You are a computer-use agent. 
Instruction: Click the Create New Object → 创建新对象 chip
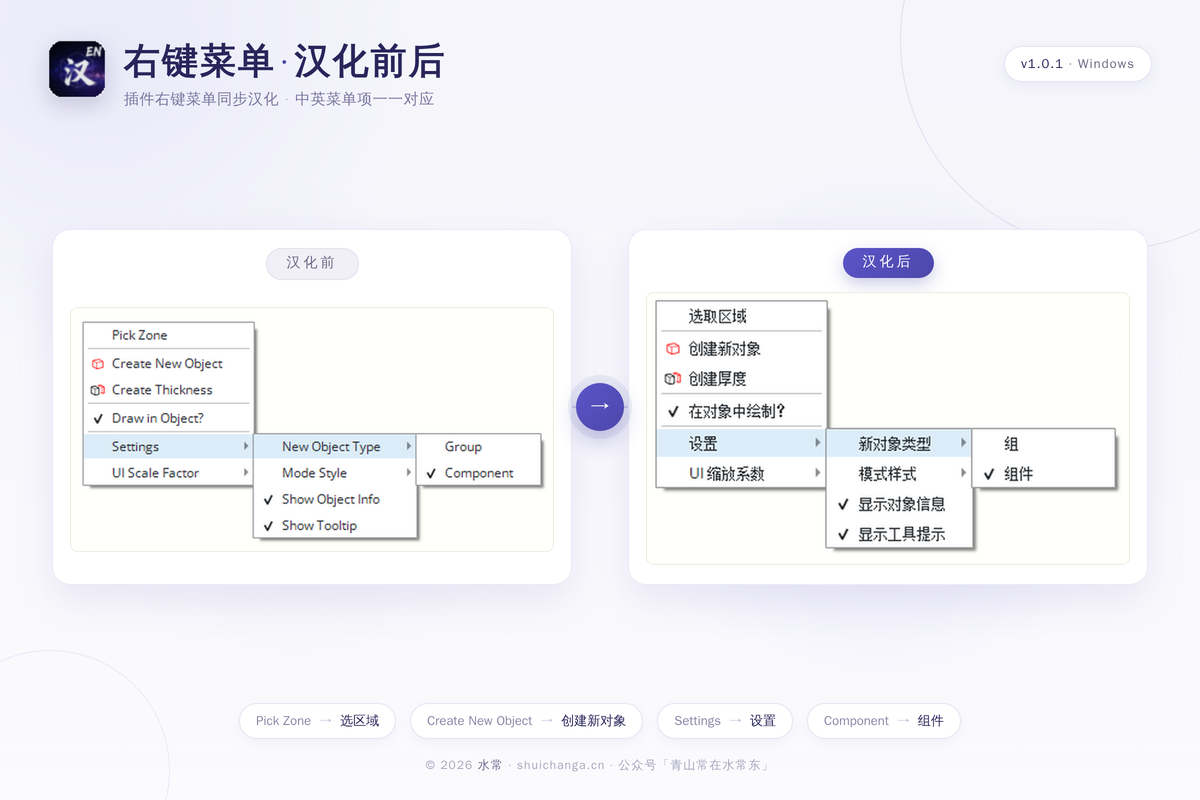click(526, 721)
